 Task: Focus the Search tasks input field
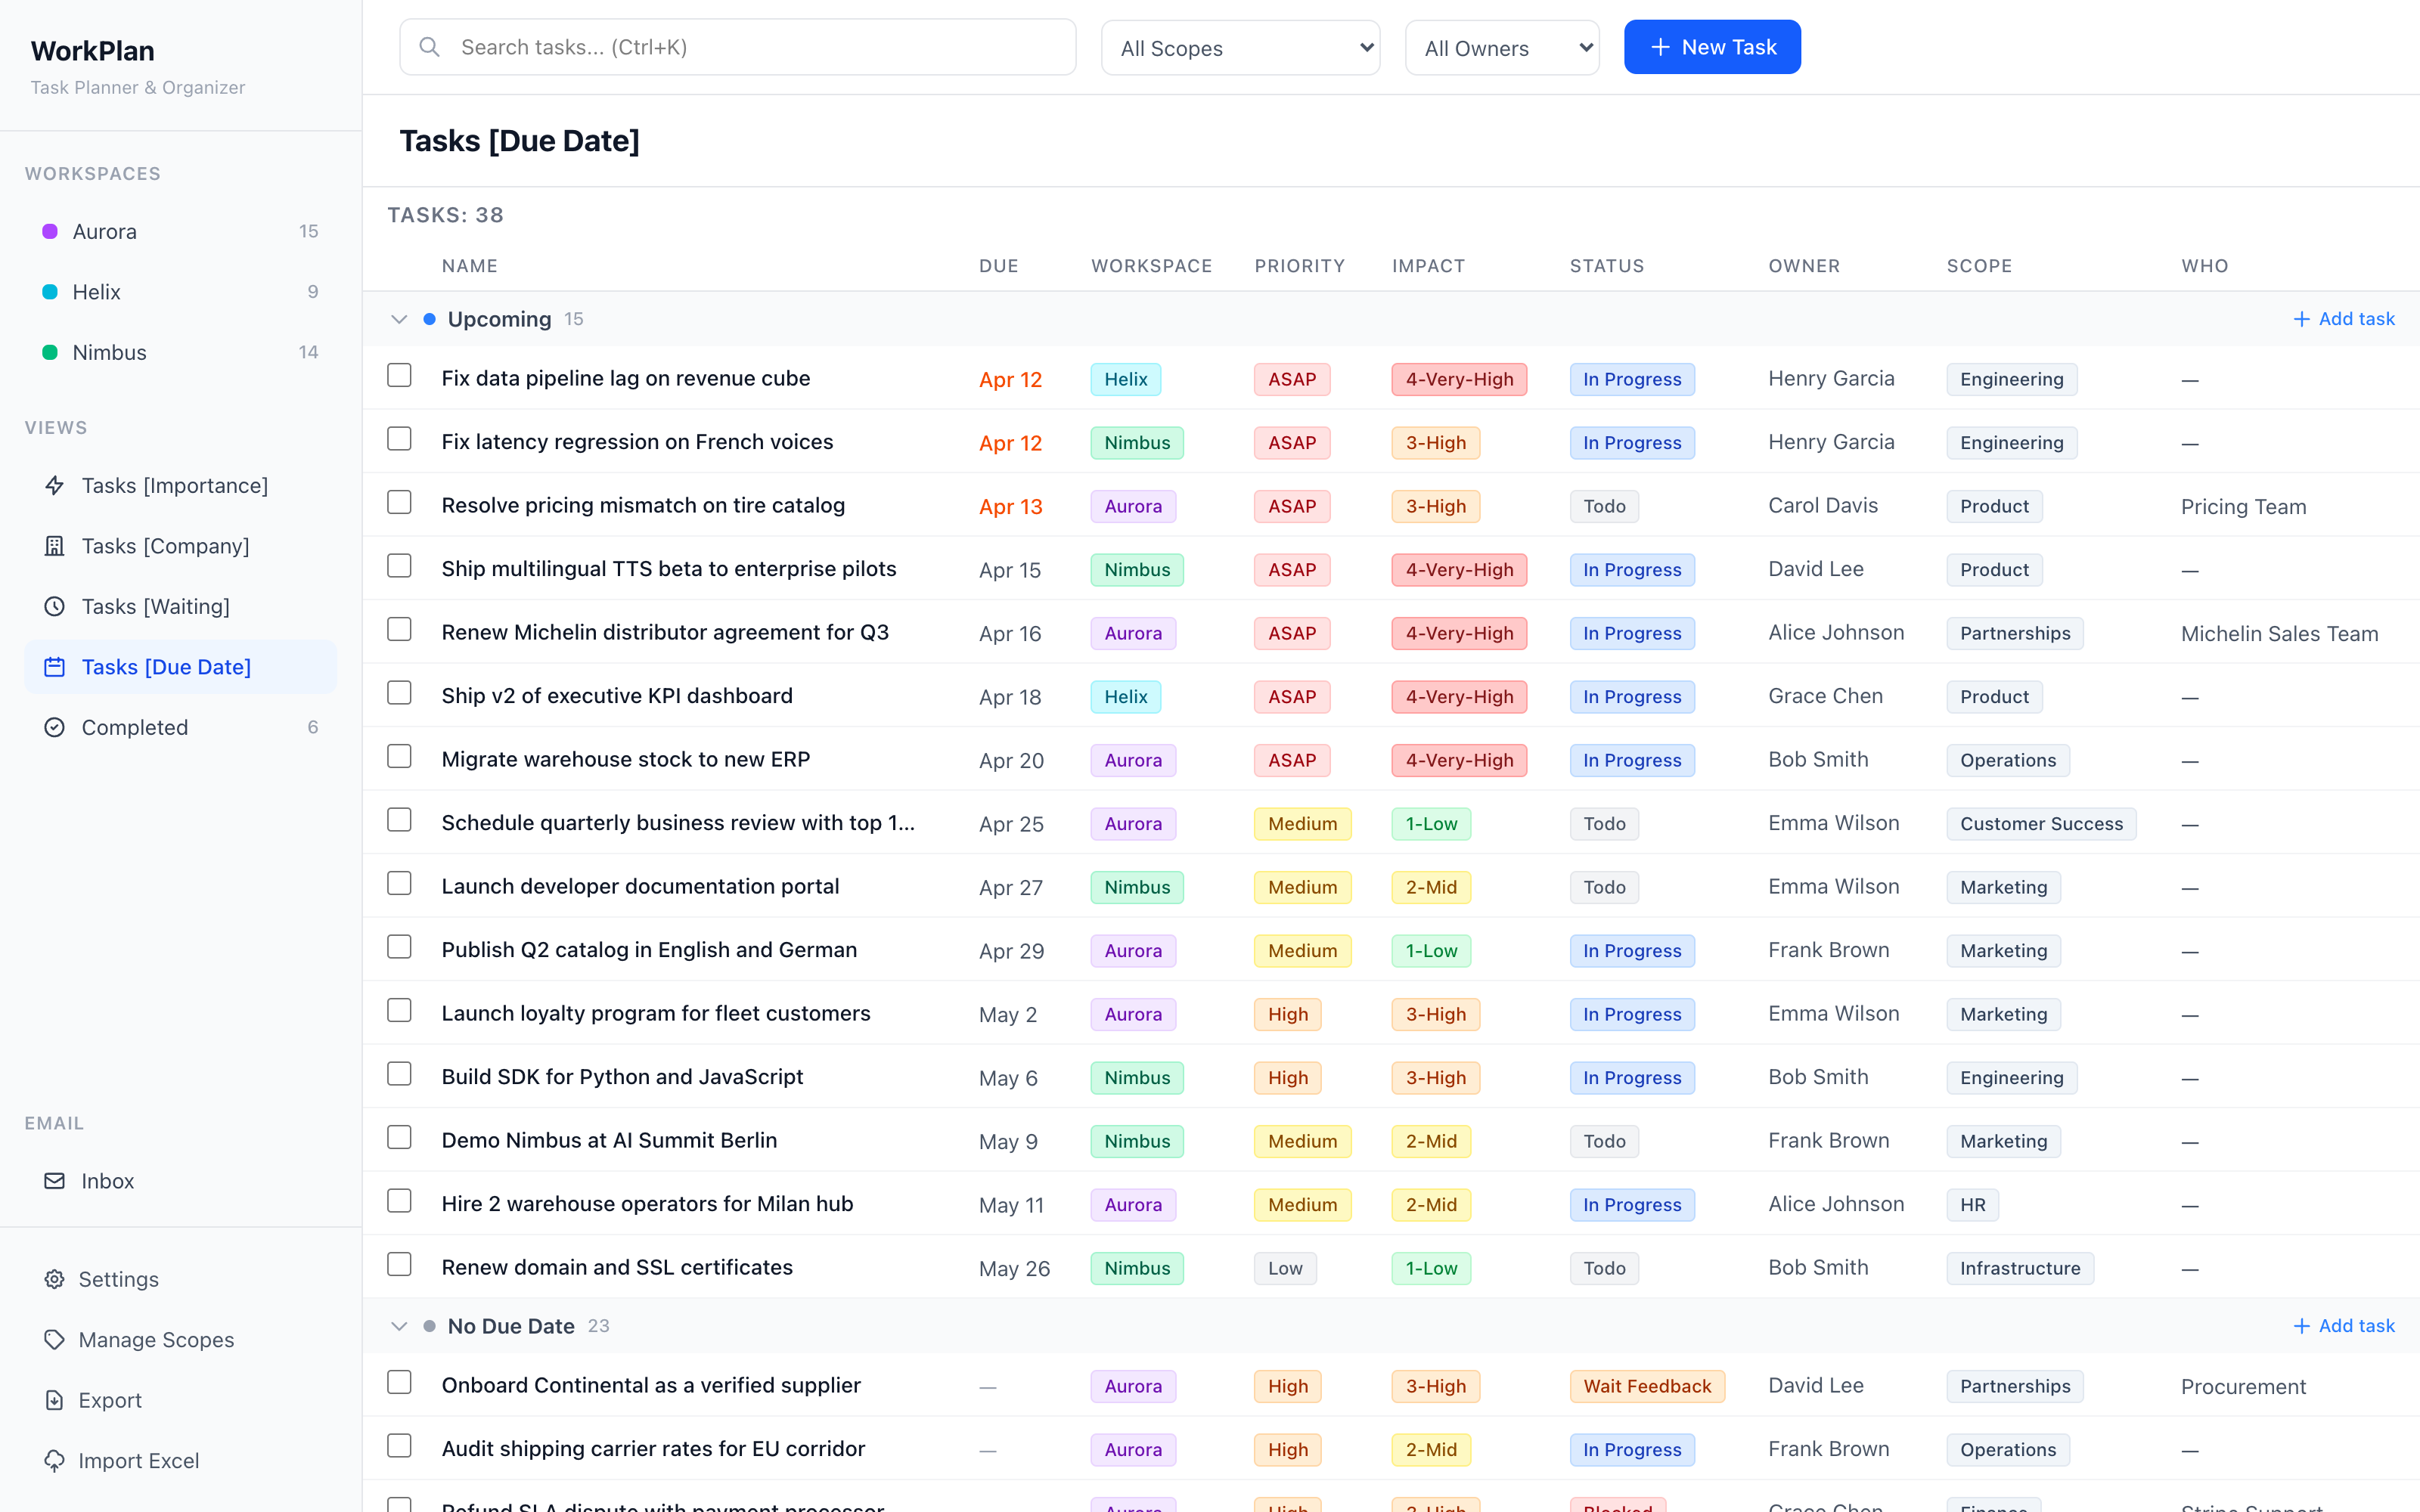click(x=737, y=47)
